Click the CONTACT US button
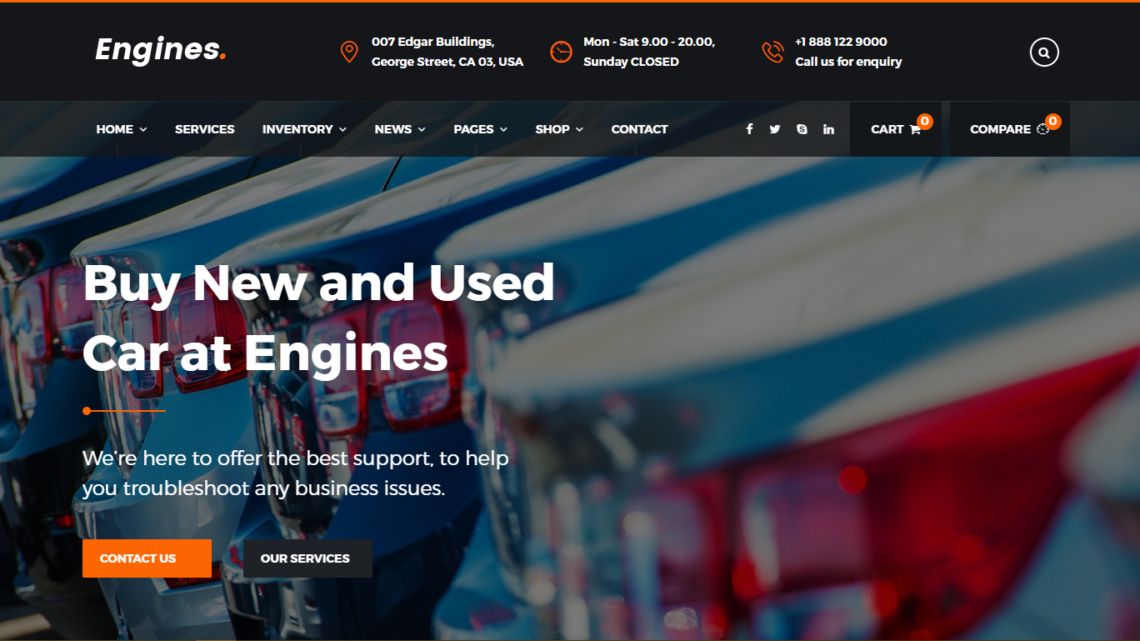1140x641 pixels. click(147, 558)
